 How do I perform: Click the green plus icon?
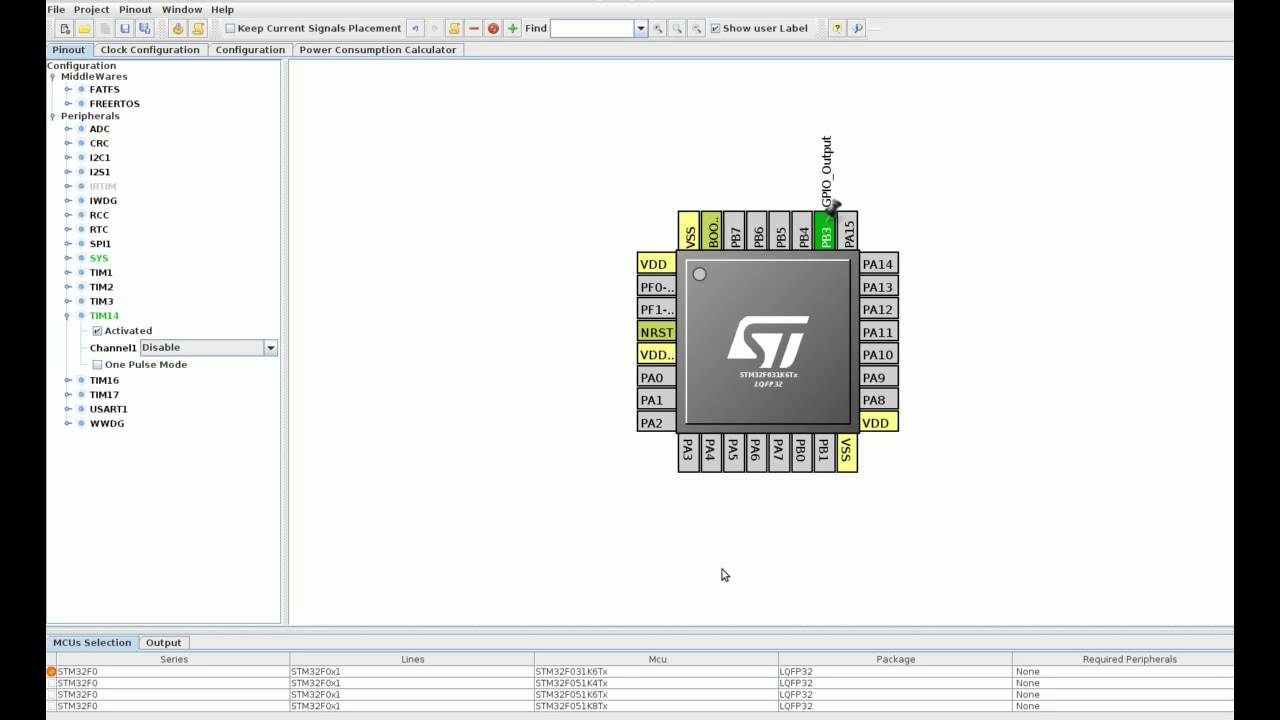[x=513, y=28]
